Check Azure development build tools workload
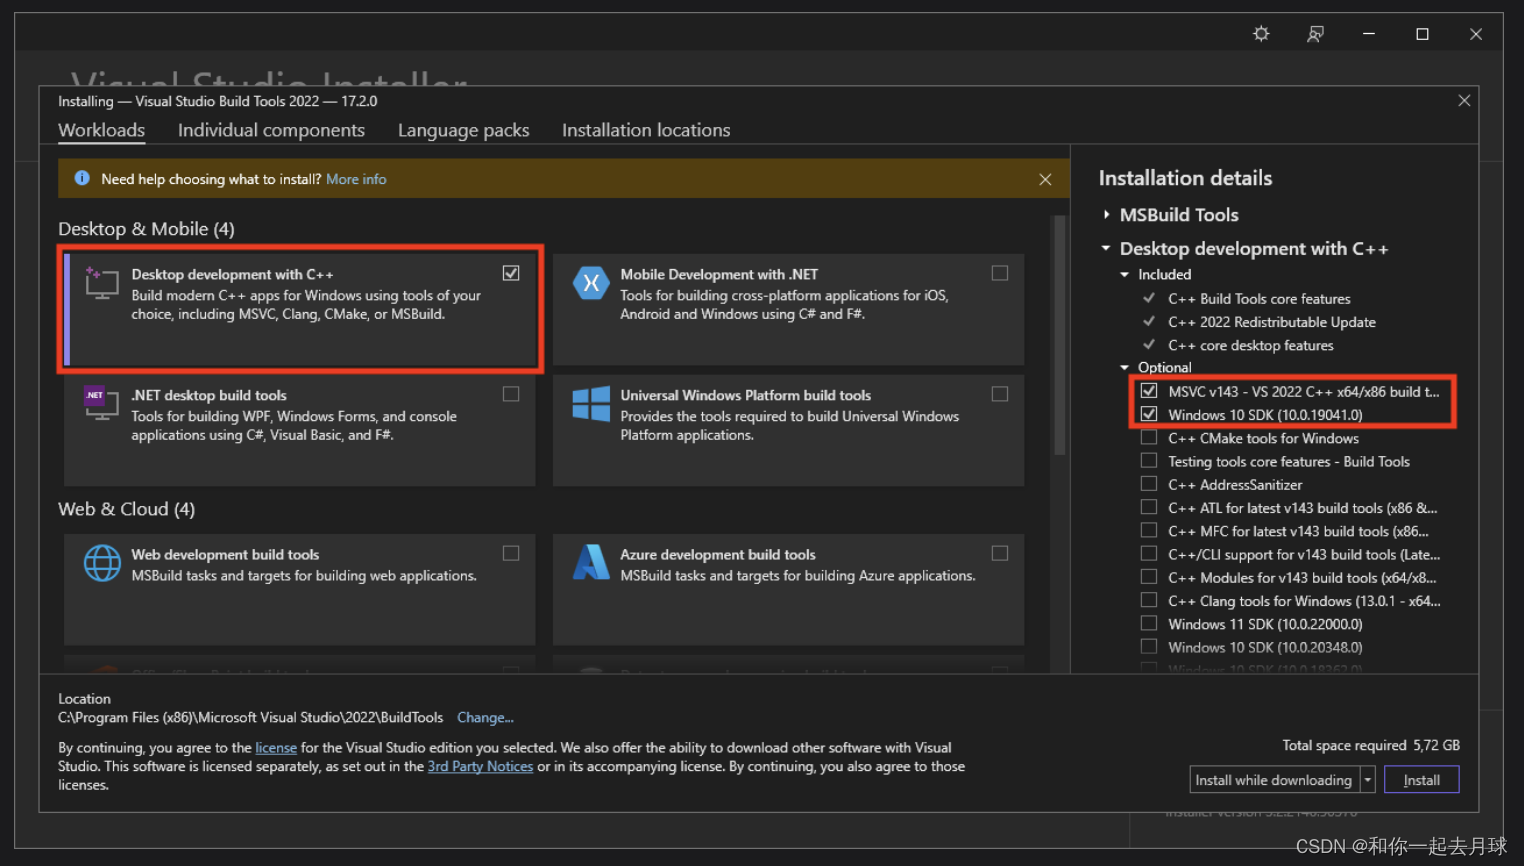The height and width of the screenshot is (866, 1524). click(x=999, y=553)
